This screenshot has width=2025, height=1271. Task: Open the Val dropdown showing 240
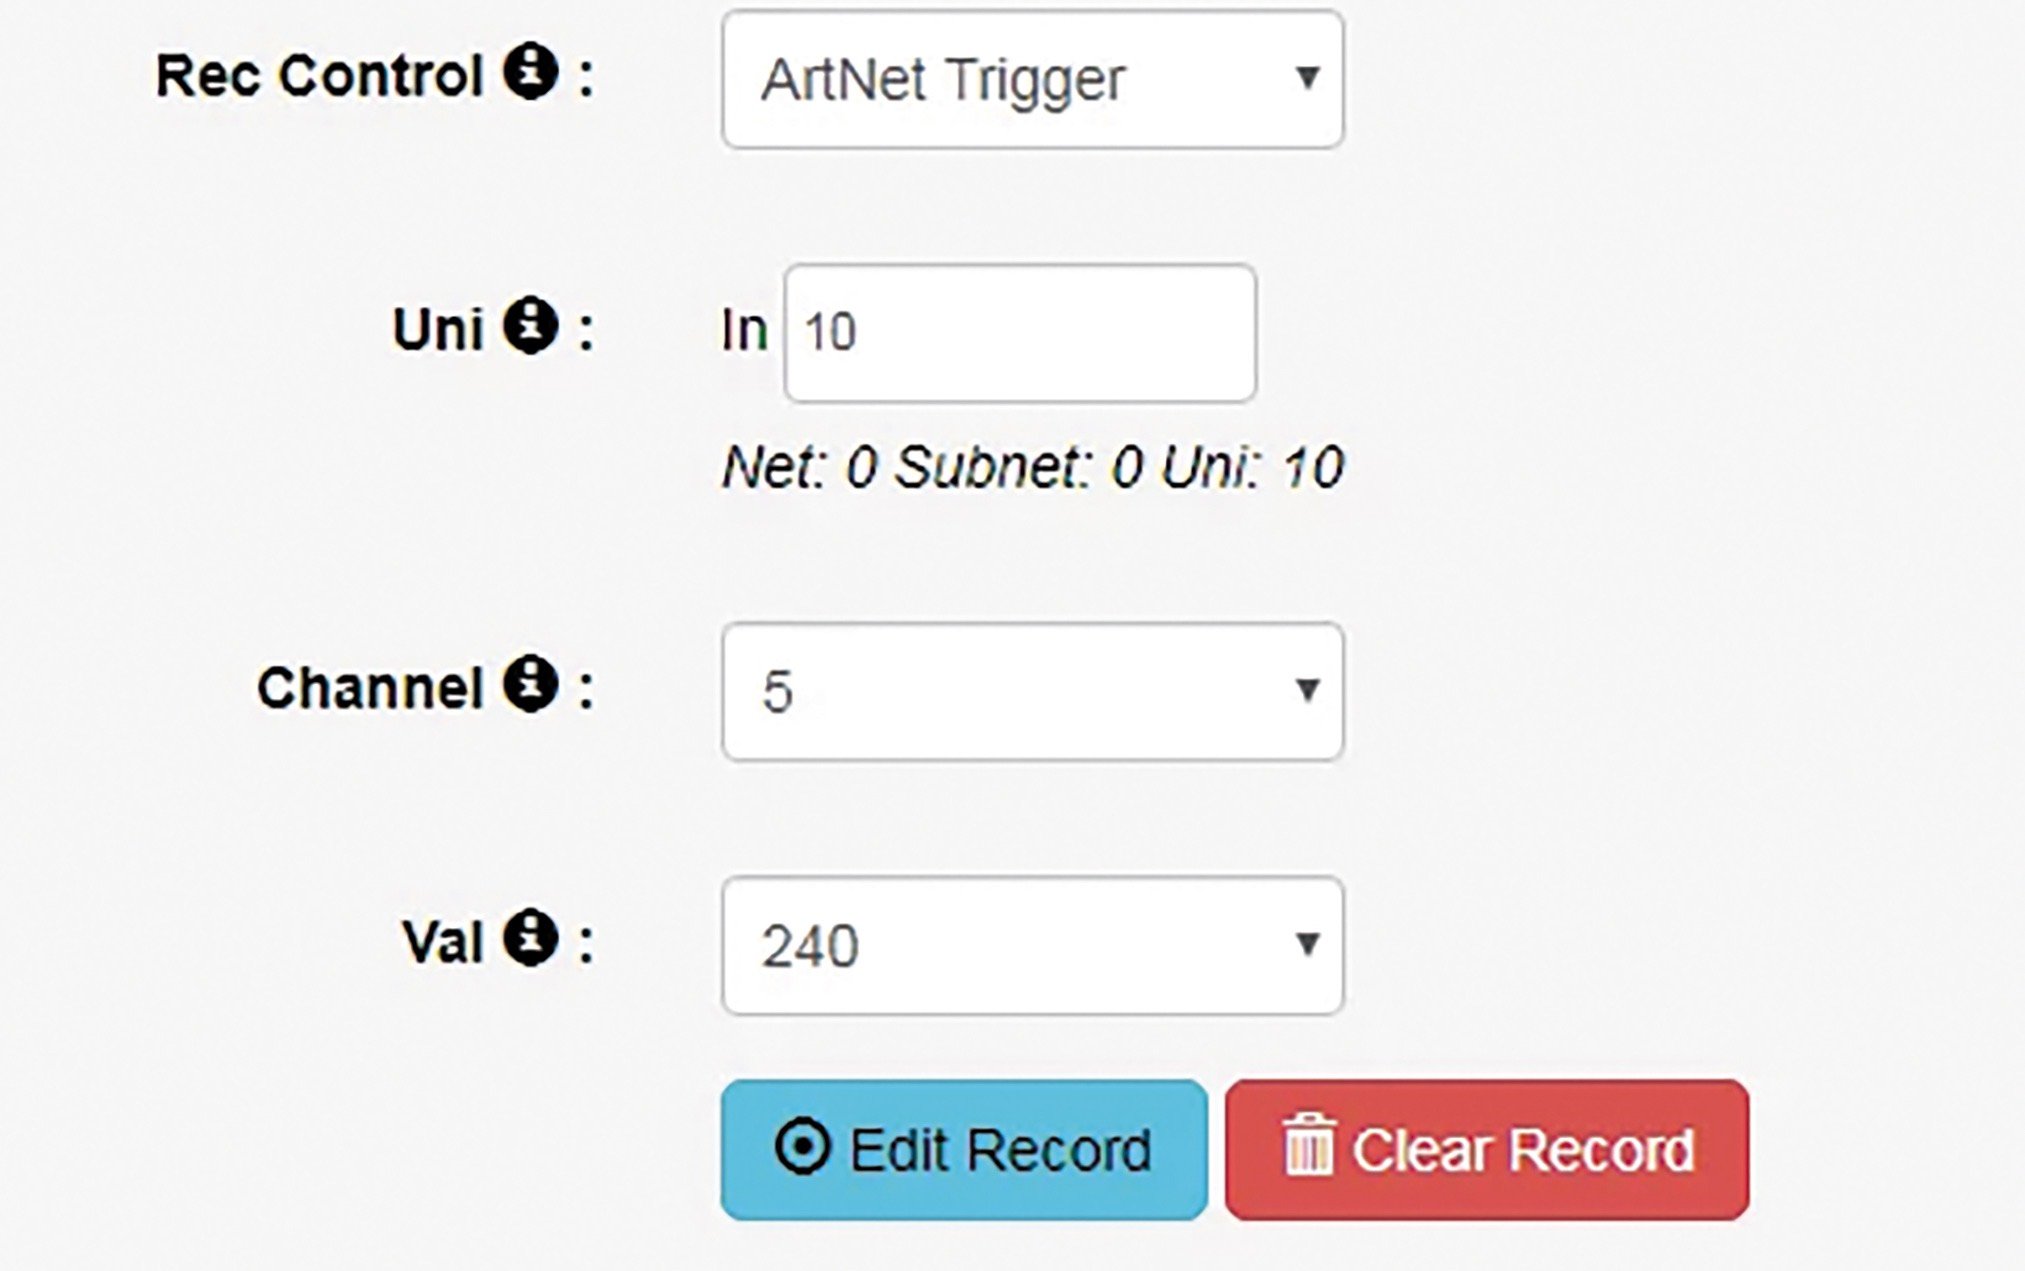point(1032,946)
